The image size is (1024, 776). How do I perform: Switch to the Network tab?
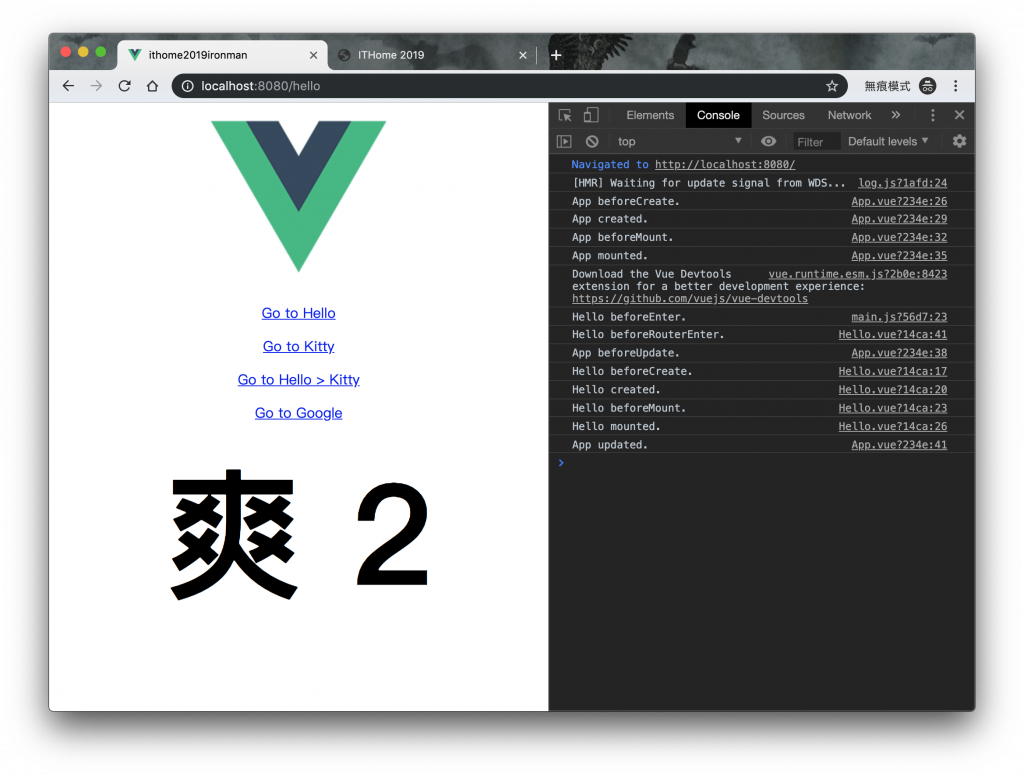849,115
